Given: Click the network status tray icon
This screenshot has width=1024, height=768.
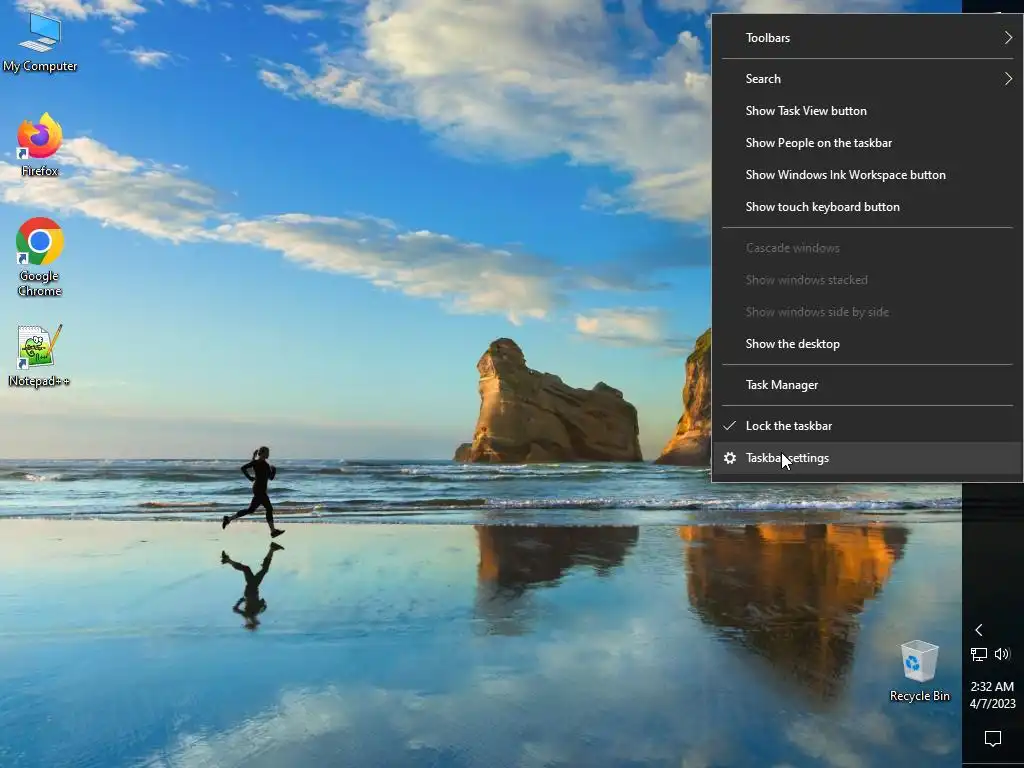Looking at the screenshot, I should click(978, 654).
